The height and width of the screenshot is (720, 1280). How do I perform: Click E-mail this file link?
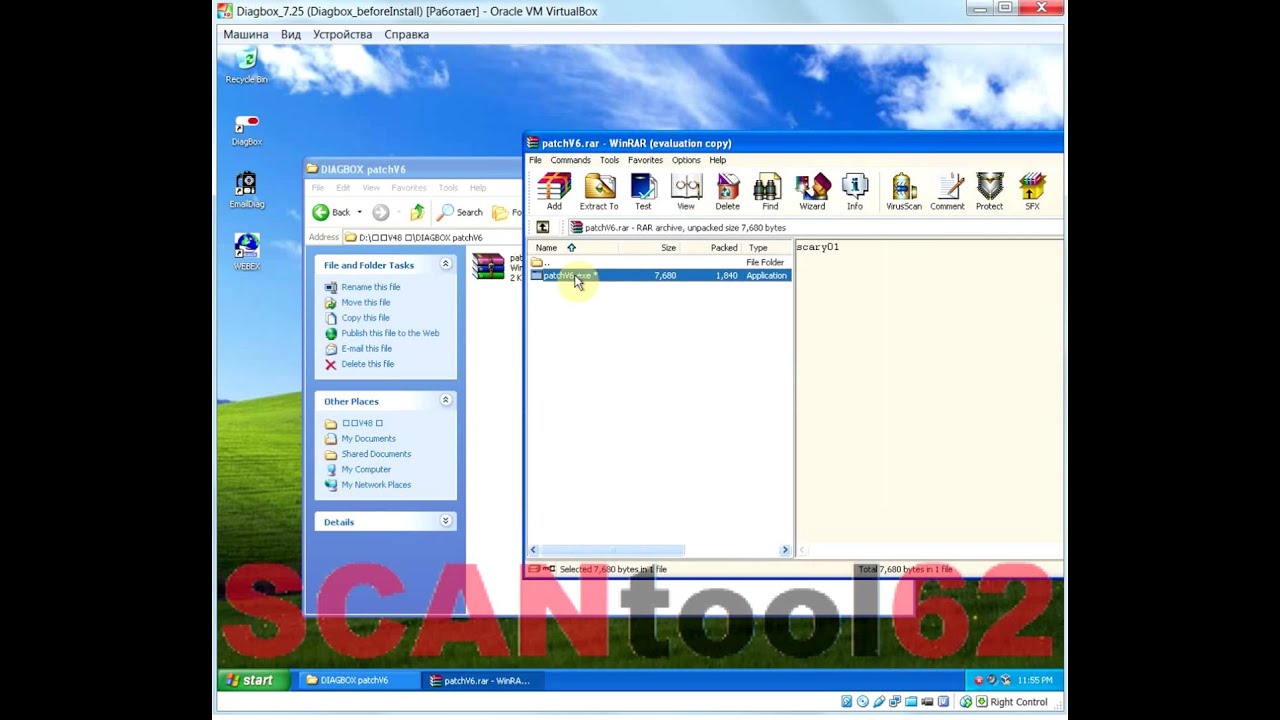coord(366,349)
